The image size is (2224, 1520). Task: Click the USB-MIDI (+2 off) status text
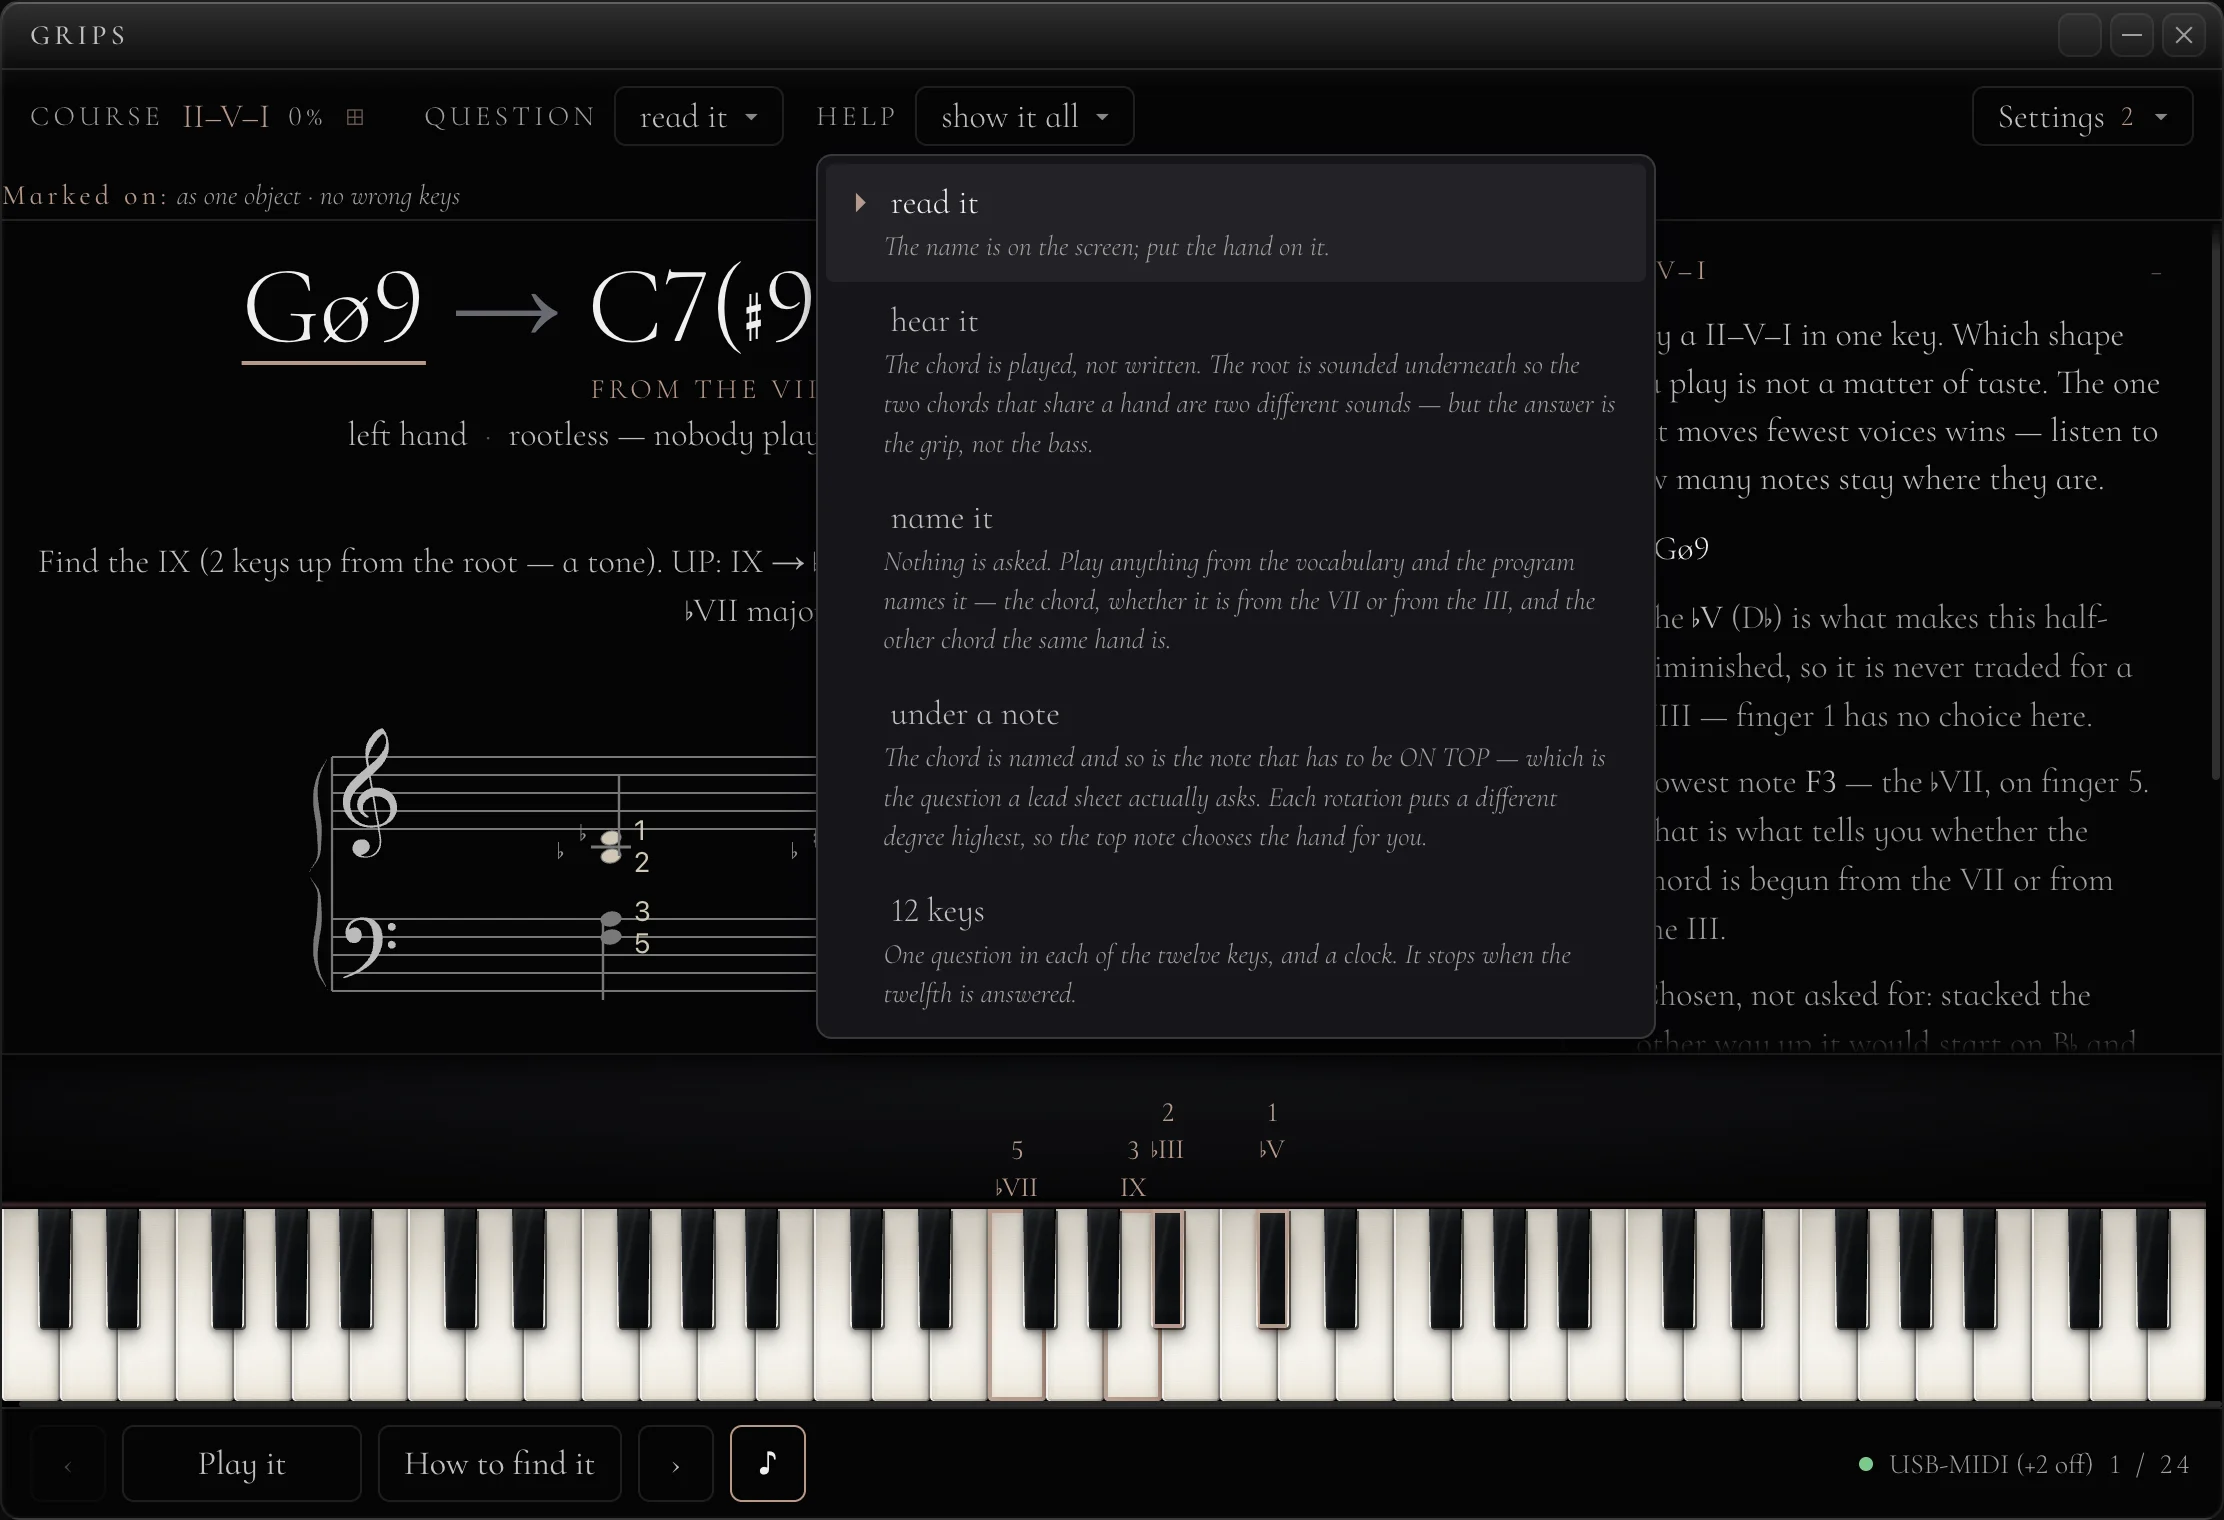pyautogui.click(x=1990, y=1464)
